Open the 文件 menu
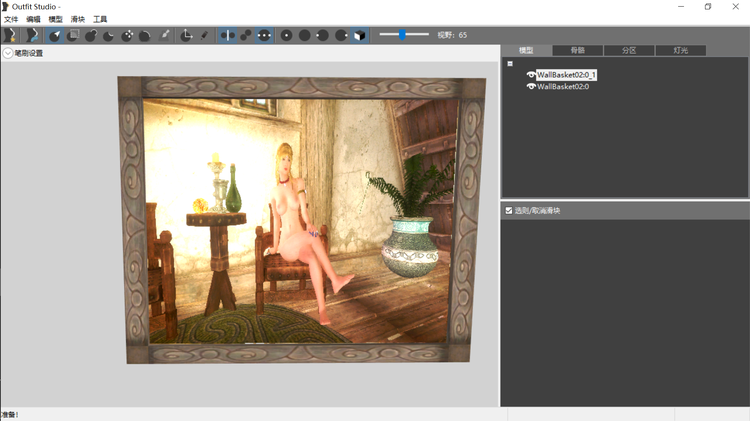 (11, 19)
